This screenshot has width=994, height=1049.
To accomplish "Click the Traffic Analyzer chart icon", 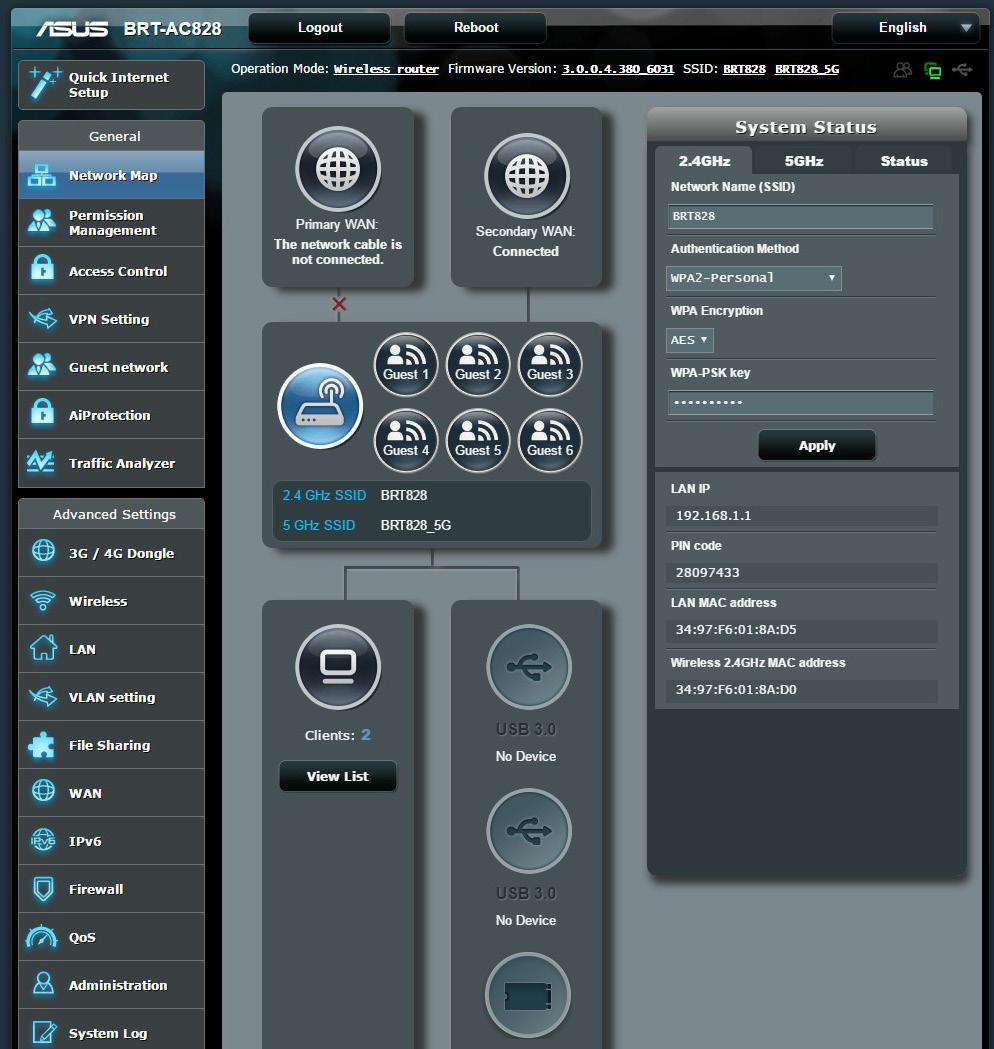I will (41, 462).
